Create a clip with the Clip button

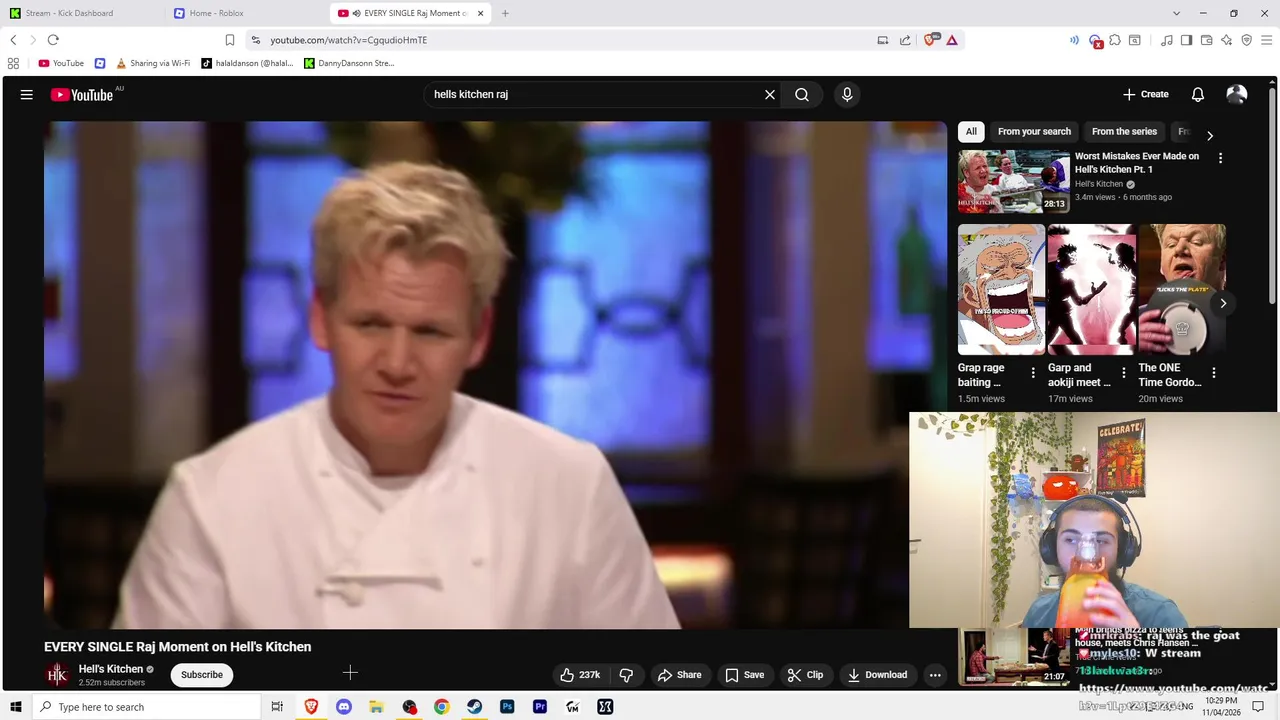click(x=805, y=675)
